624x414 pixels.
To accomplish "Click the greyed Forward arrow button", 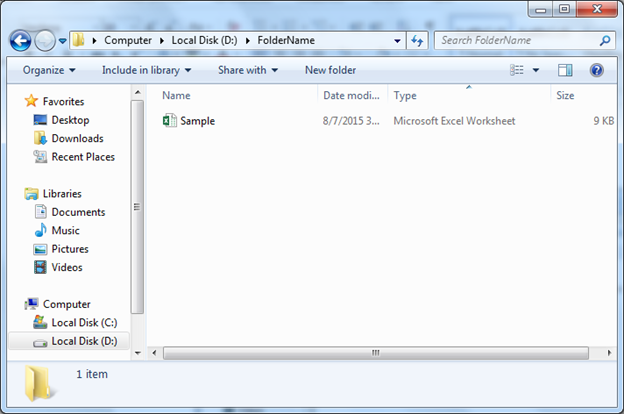I will (45, 41).
